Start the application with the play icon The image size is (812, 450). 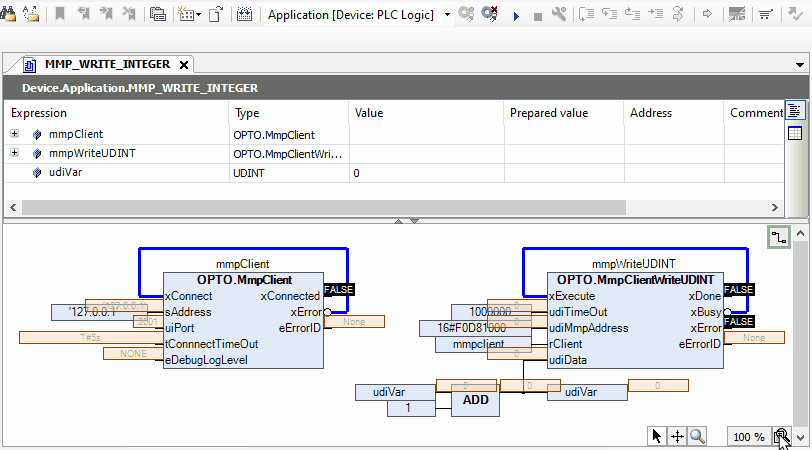[516, 16]
